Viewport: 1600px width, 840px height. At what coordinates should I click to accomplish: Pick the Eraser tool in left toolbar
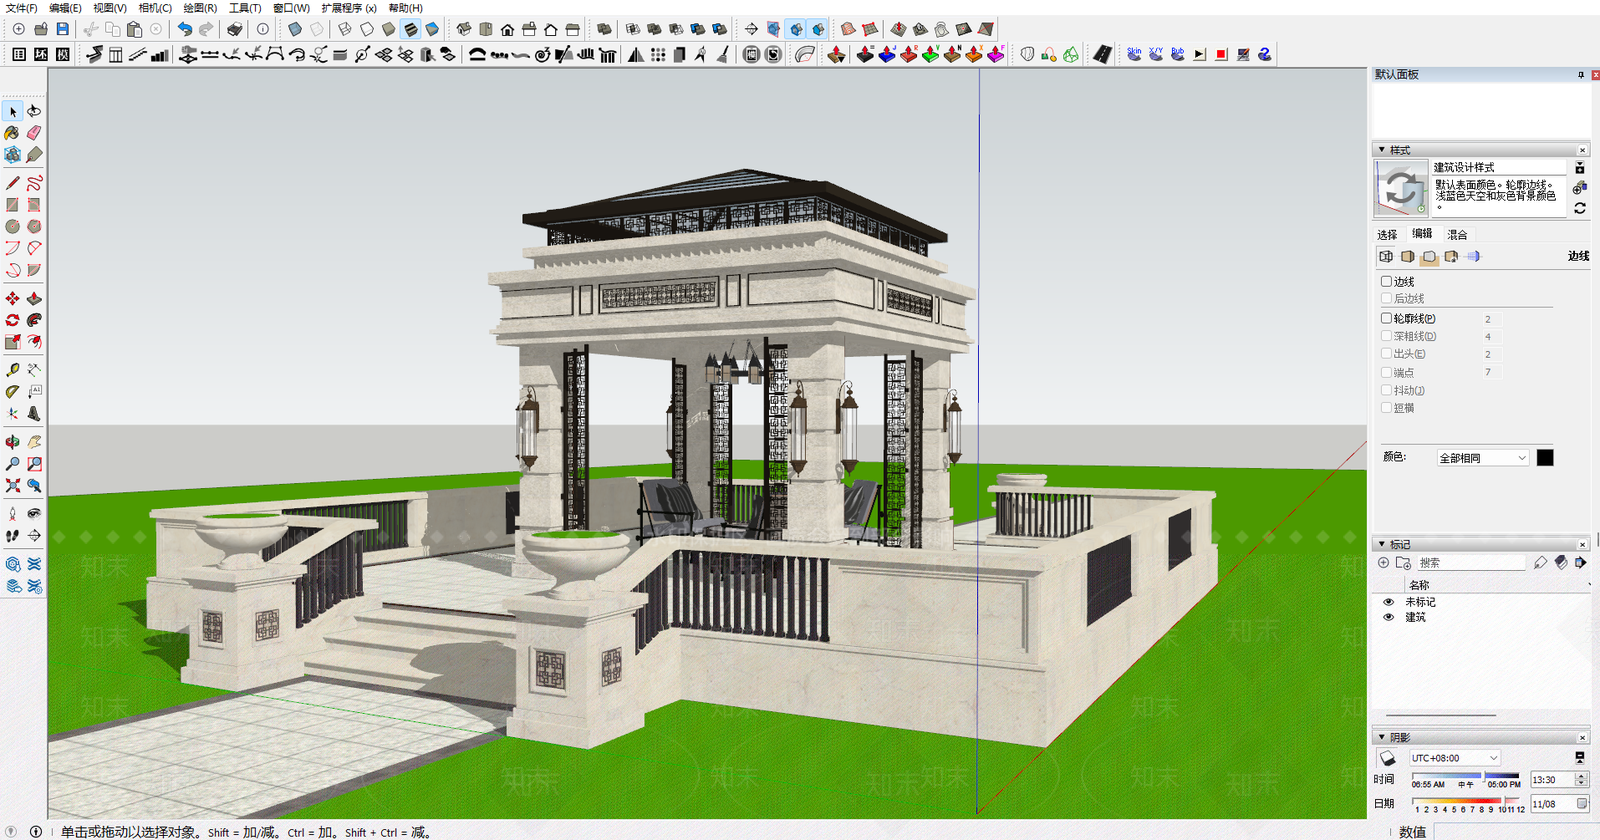(34, 133)
